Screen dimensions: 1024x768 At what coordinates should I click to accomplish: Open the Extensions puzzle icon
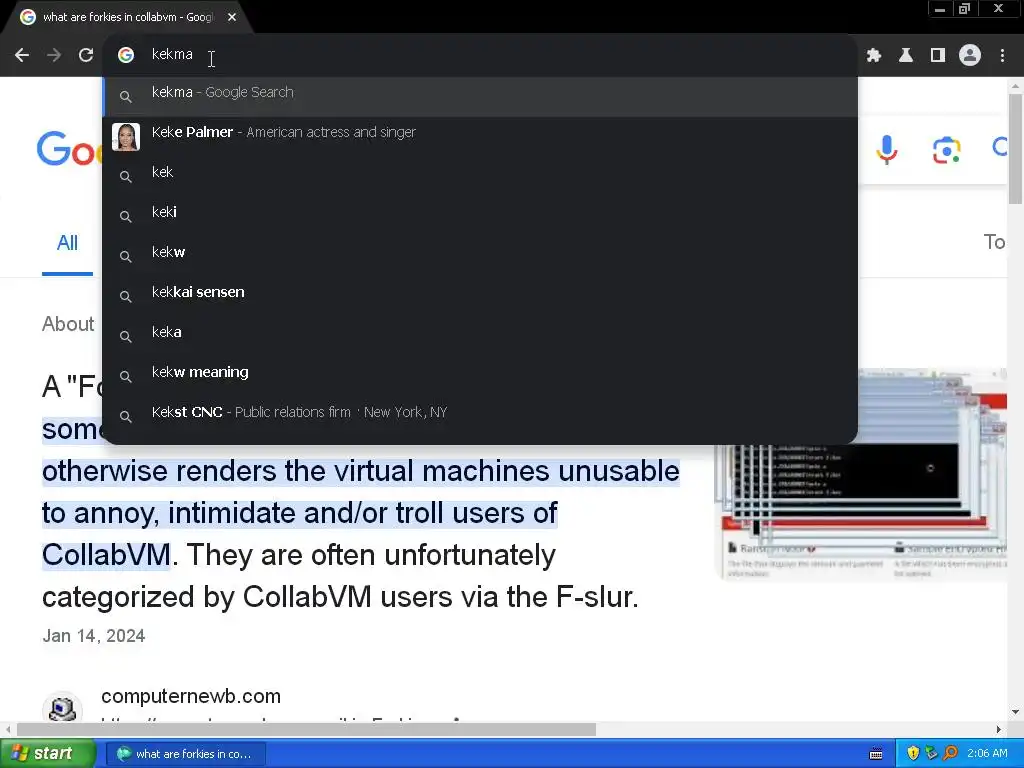(x=874, y=56)
